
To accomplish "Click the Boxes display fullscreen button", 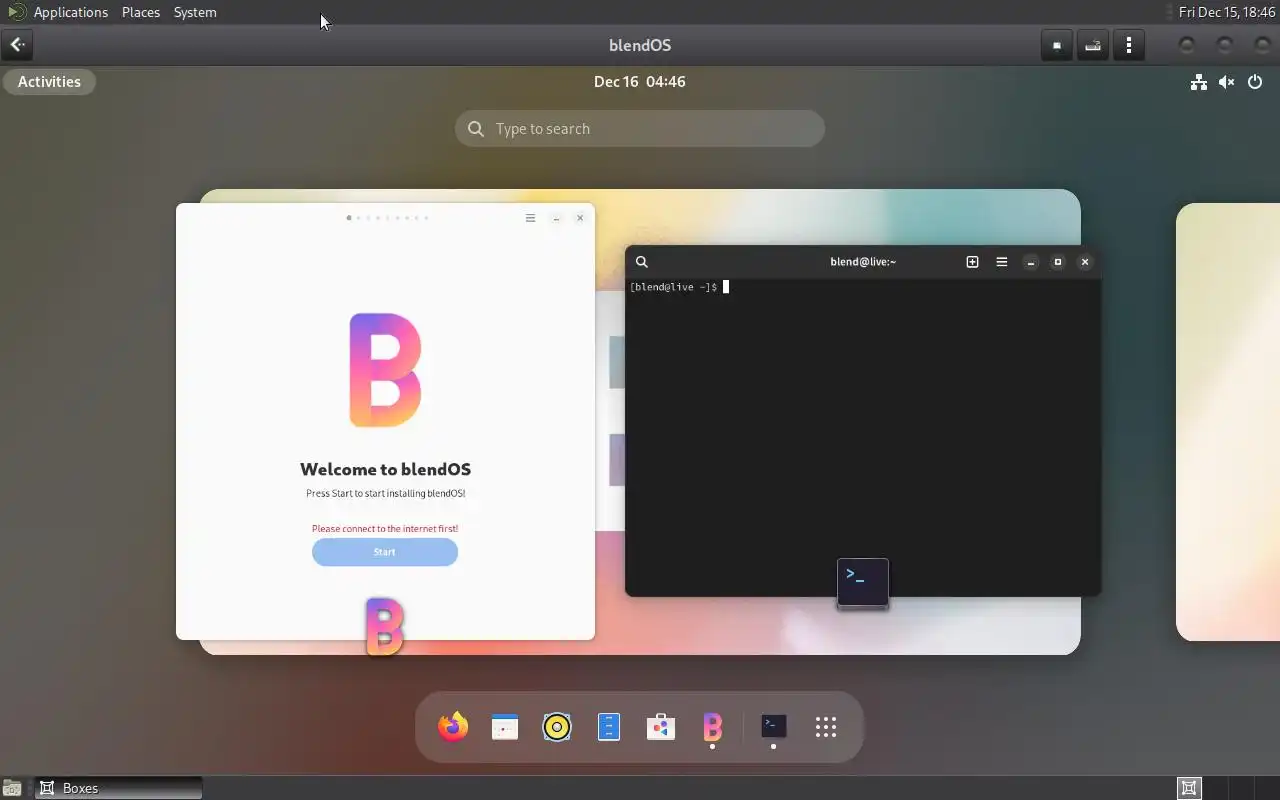I will pos(1057,45).
